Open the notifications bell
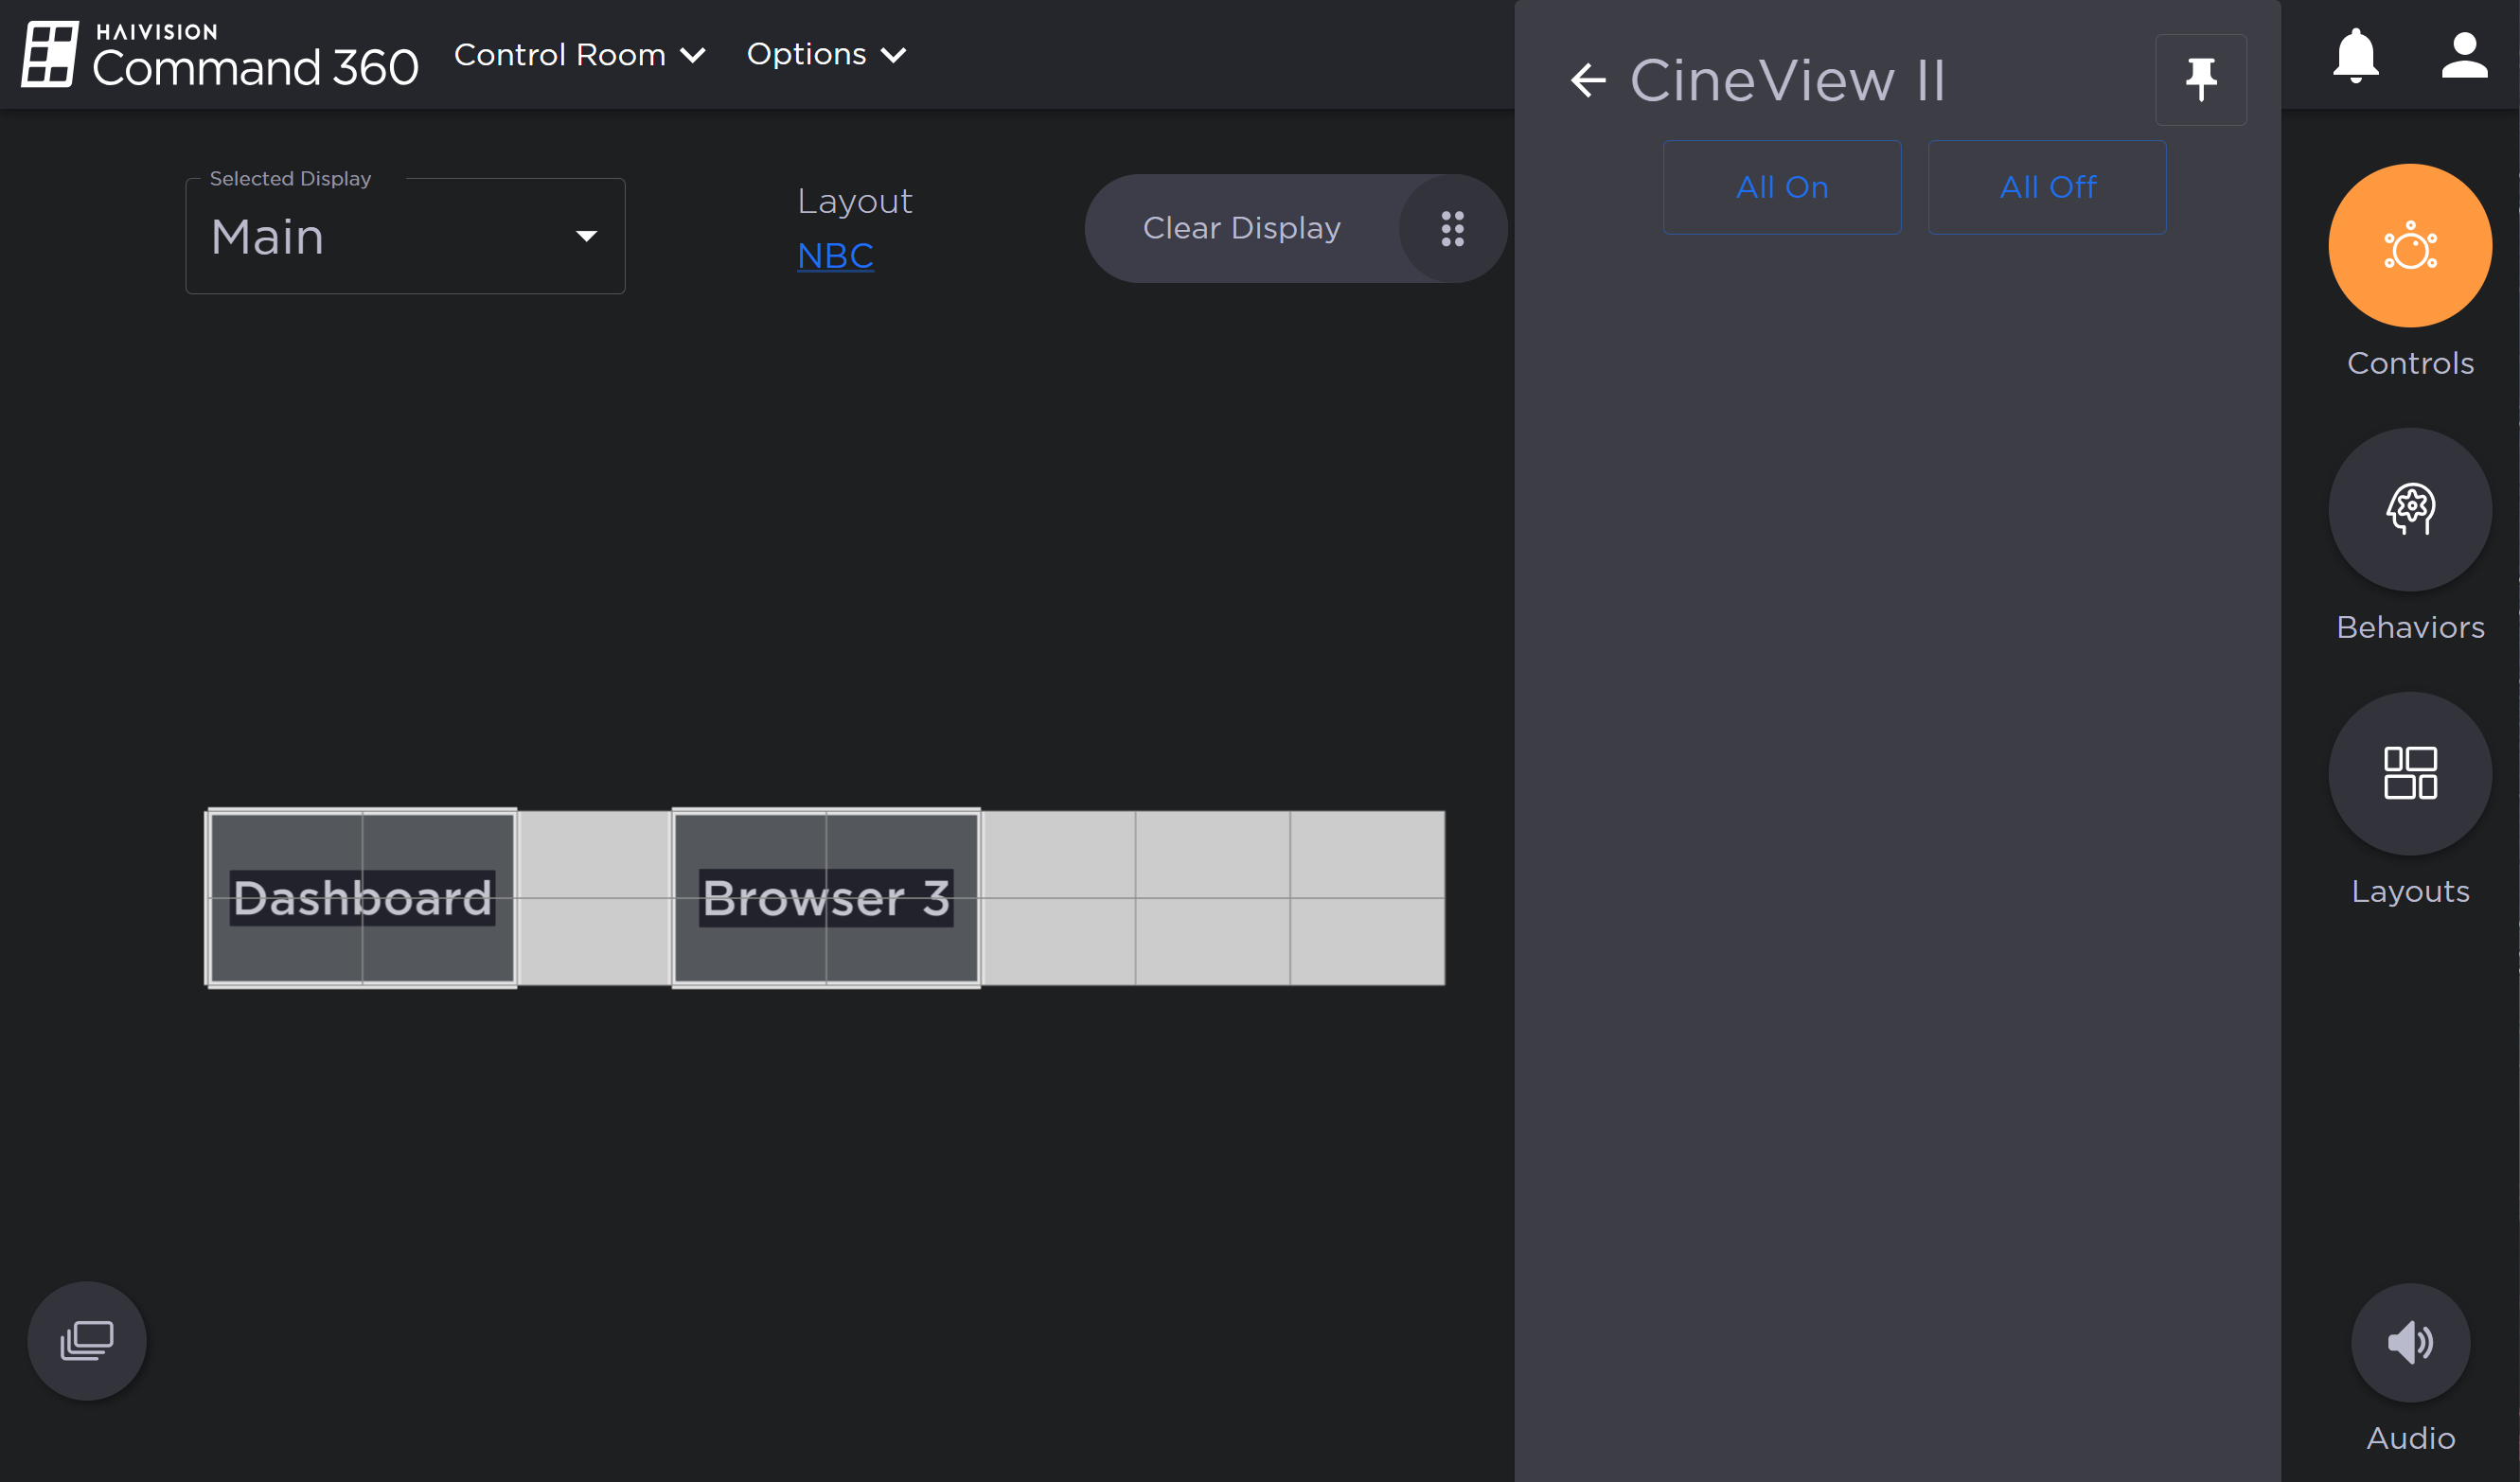2520x1482 pixels. (2355, 54)
